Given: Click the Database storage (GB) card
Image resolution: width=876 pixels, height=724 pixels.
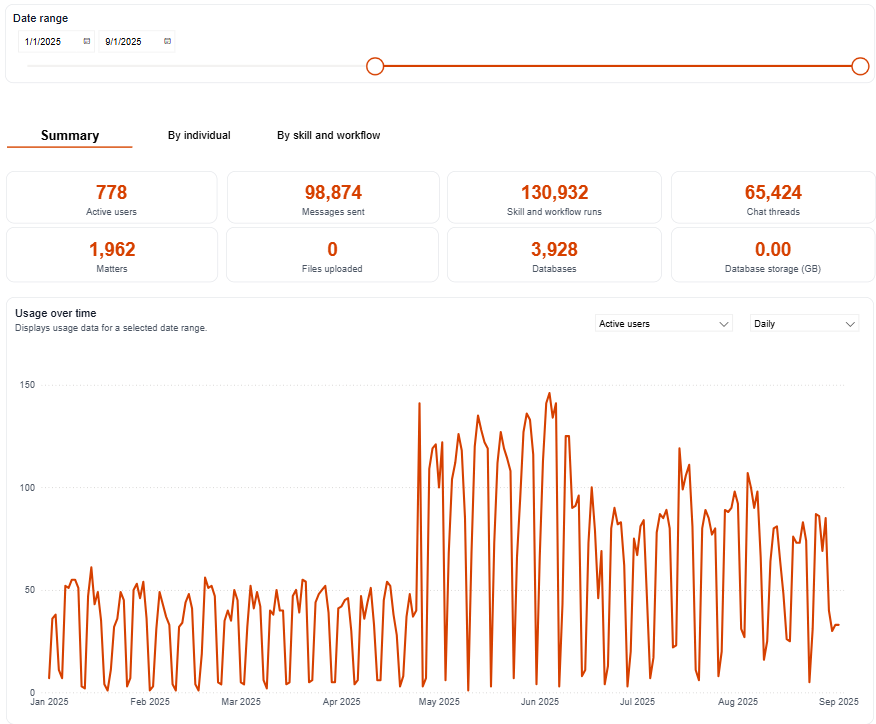Looking at the screenshot, I should pyautogui.click(x=773, y=254).
